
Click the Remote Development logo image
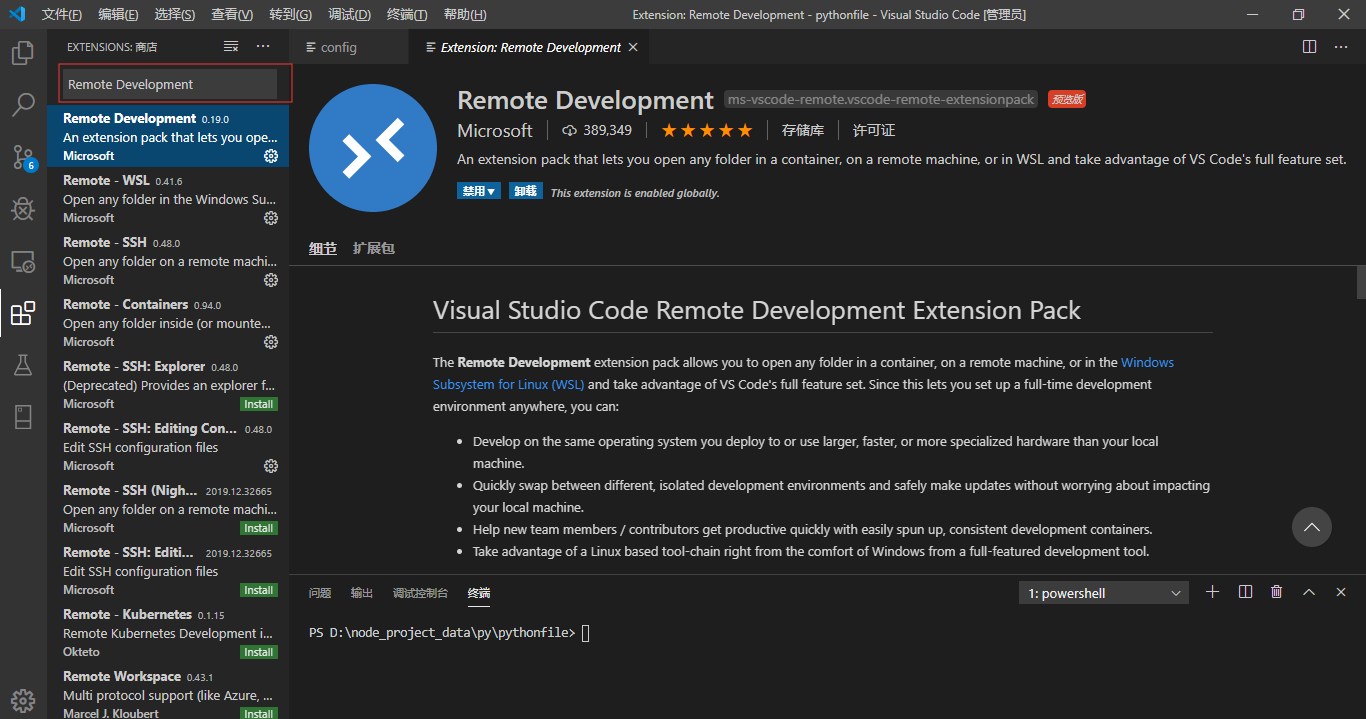click(x=373, y=148)
